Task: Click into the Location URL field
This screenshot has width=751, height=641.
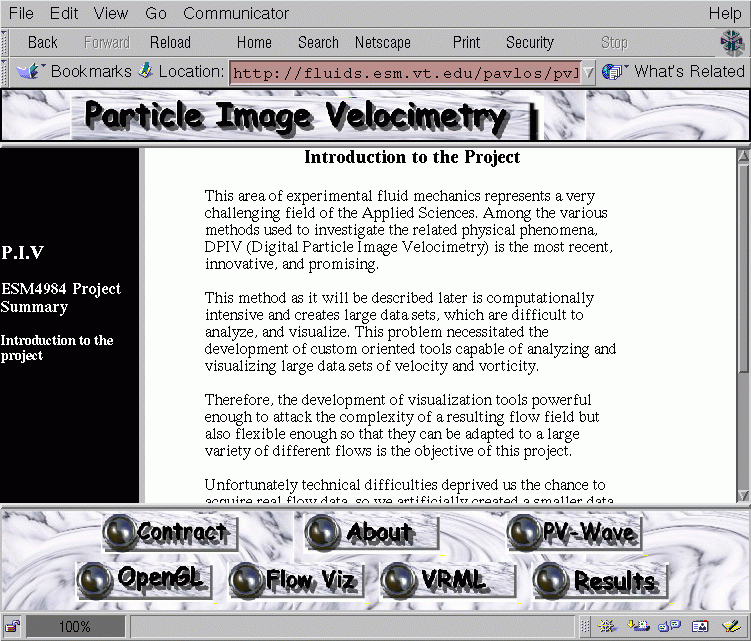Action: [x=406, y=73]
